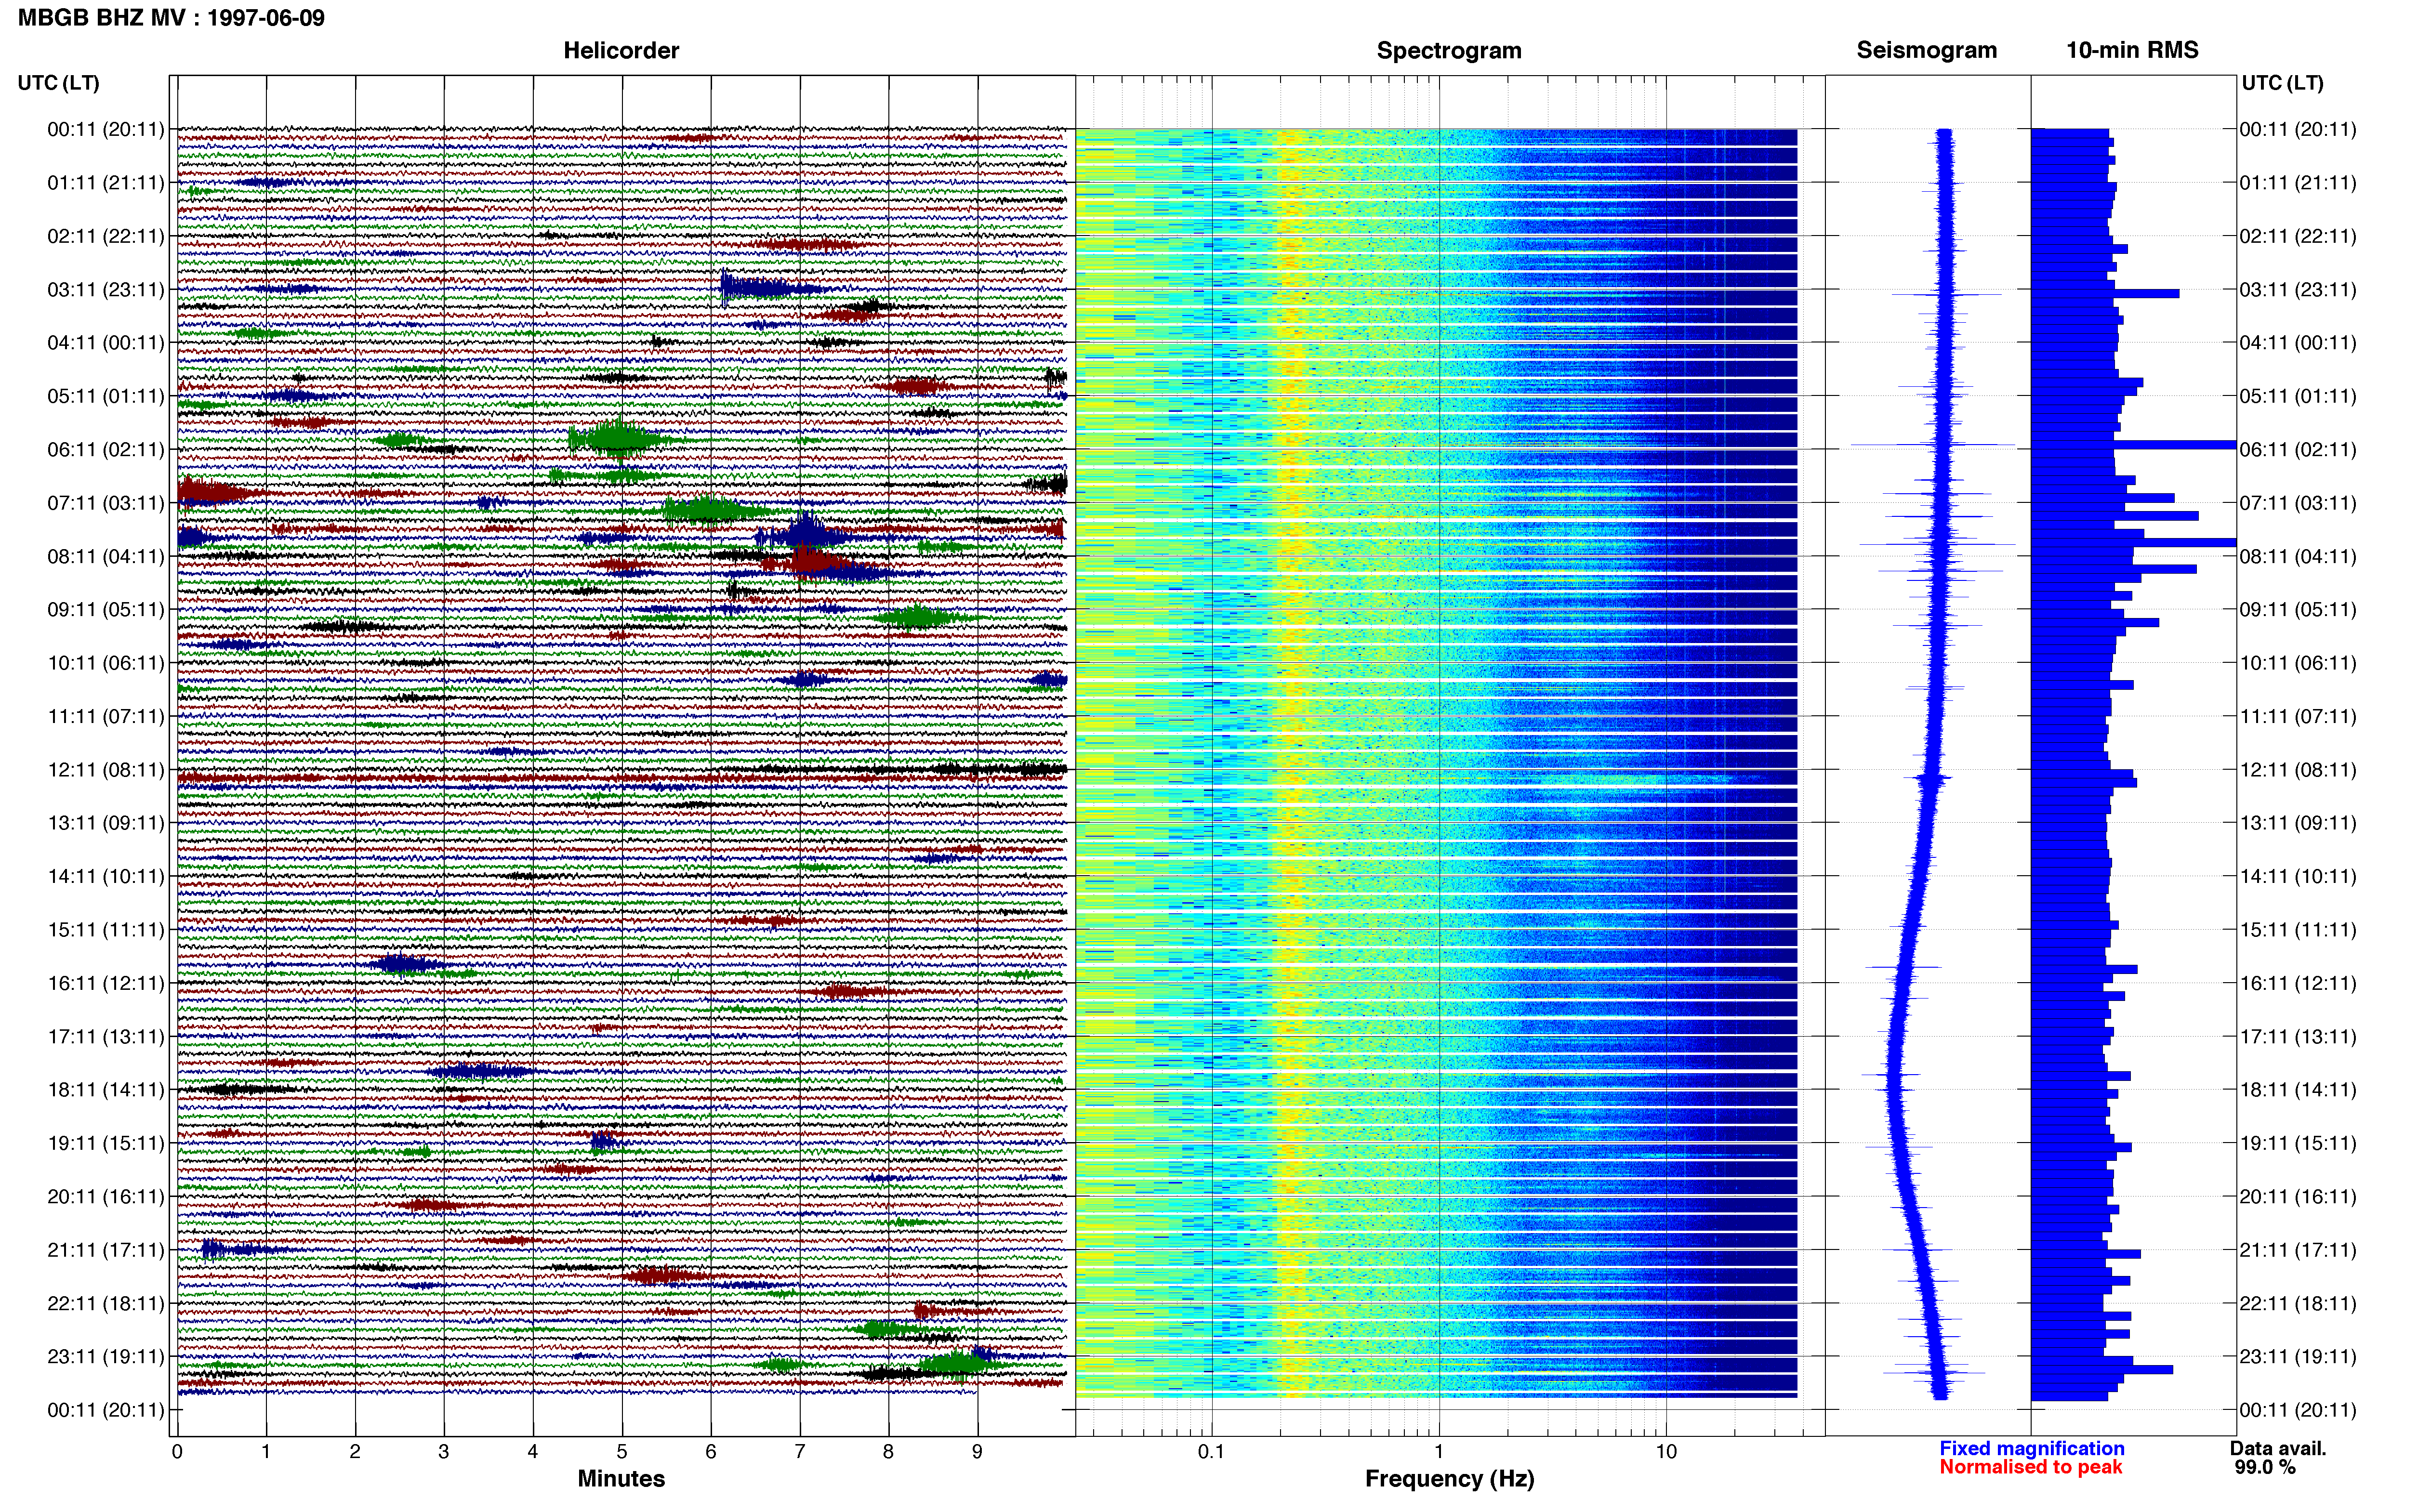Click the 'Spectrogram' panel heading
This screenshot has height=1512, width=2418.
coord(1449,51)
